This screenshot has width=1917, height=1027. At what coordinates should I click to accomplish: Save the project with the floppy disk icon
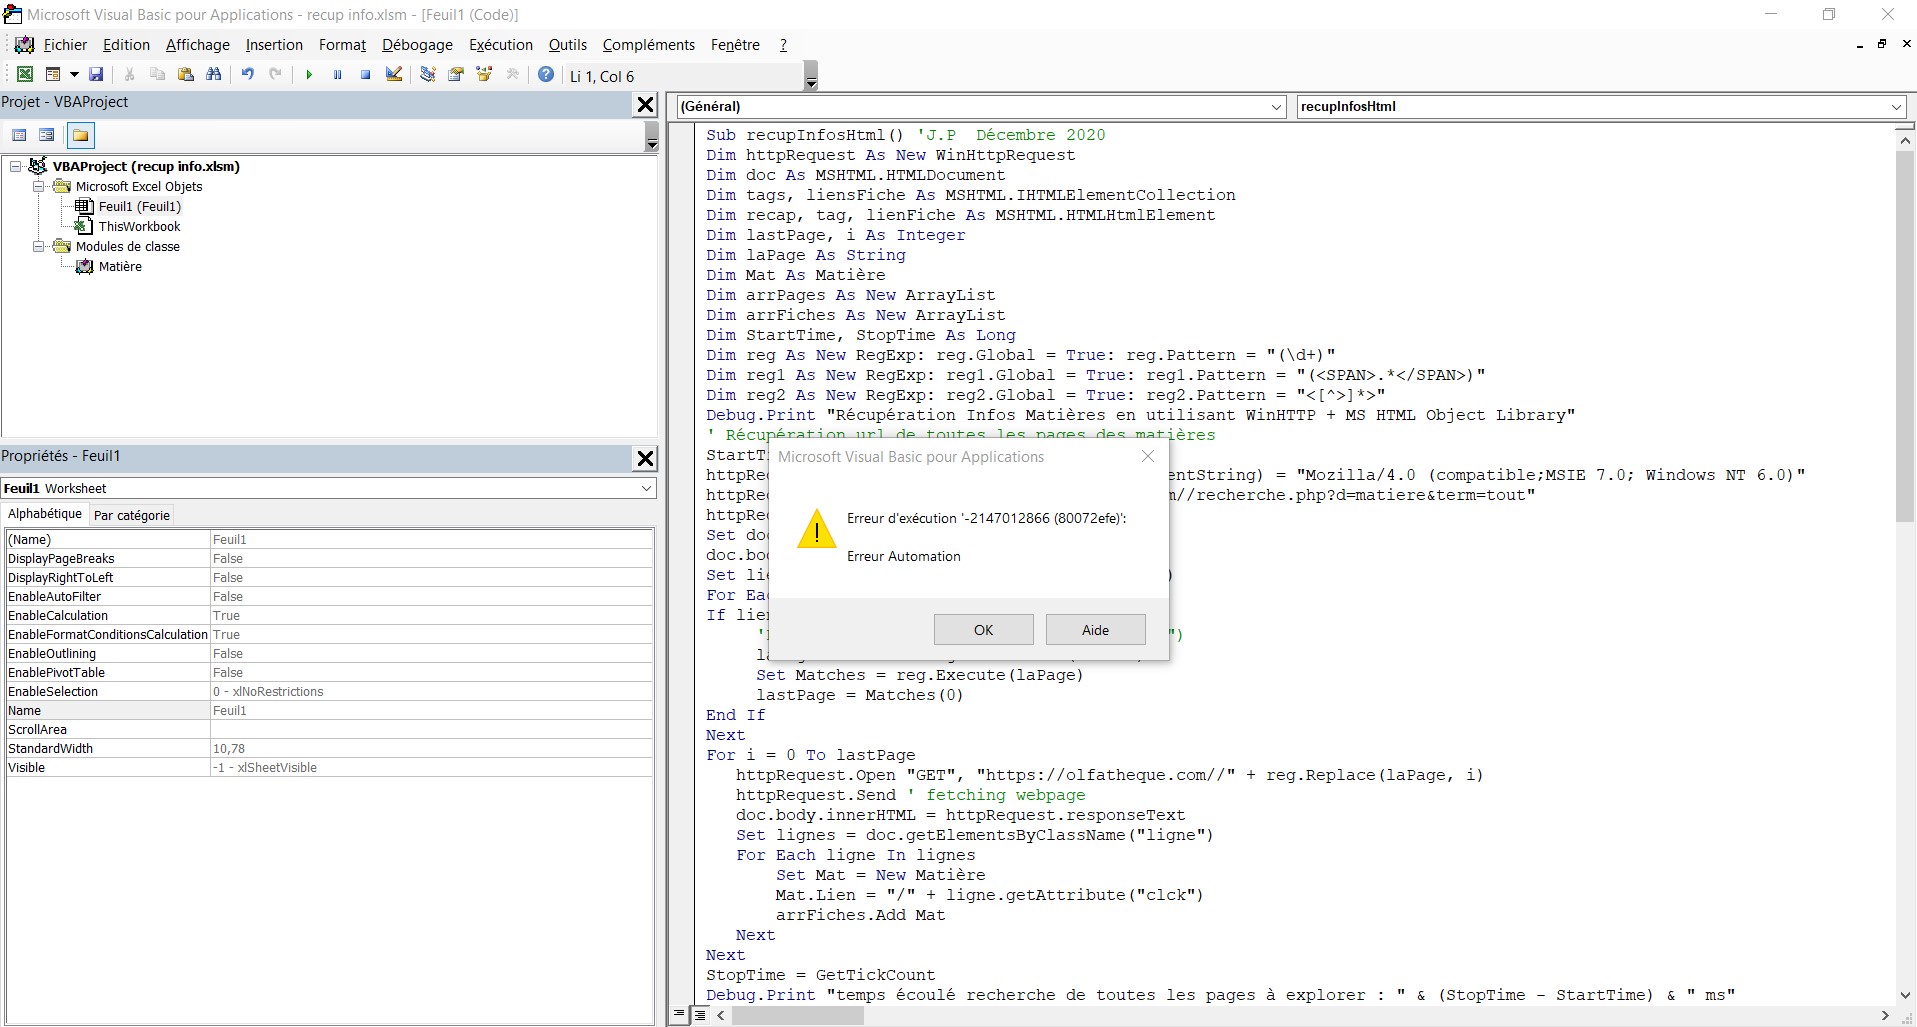(96, 75)
